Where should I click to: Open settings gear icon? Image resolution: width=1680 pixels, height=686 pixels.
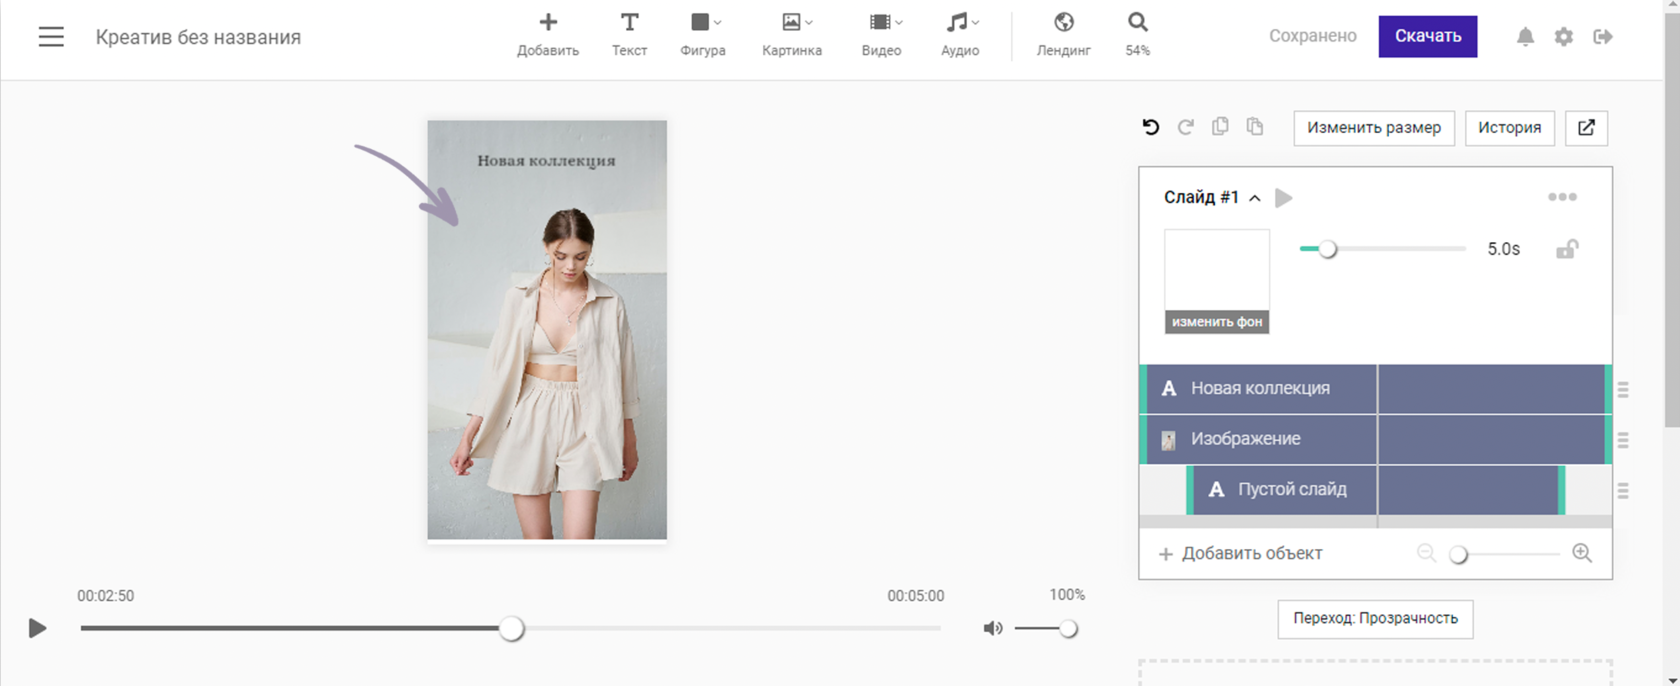1564,37
